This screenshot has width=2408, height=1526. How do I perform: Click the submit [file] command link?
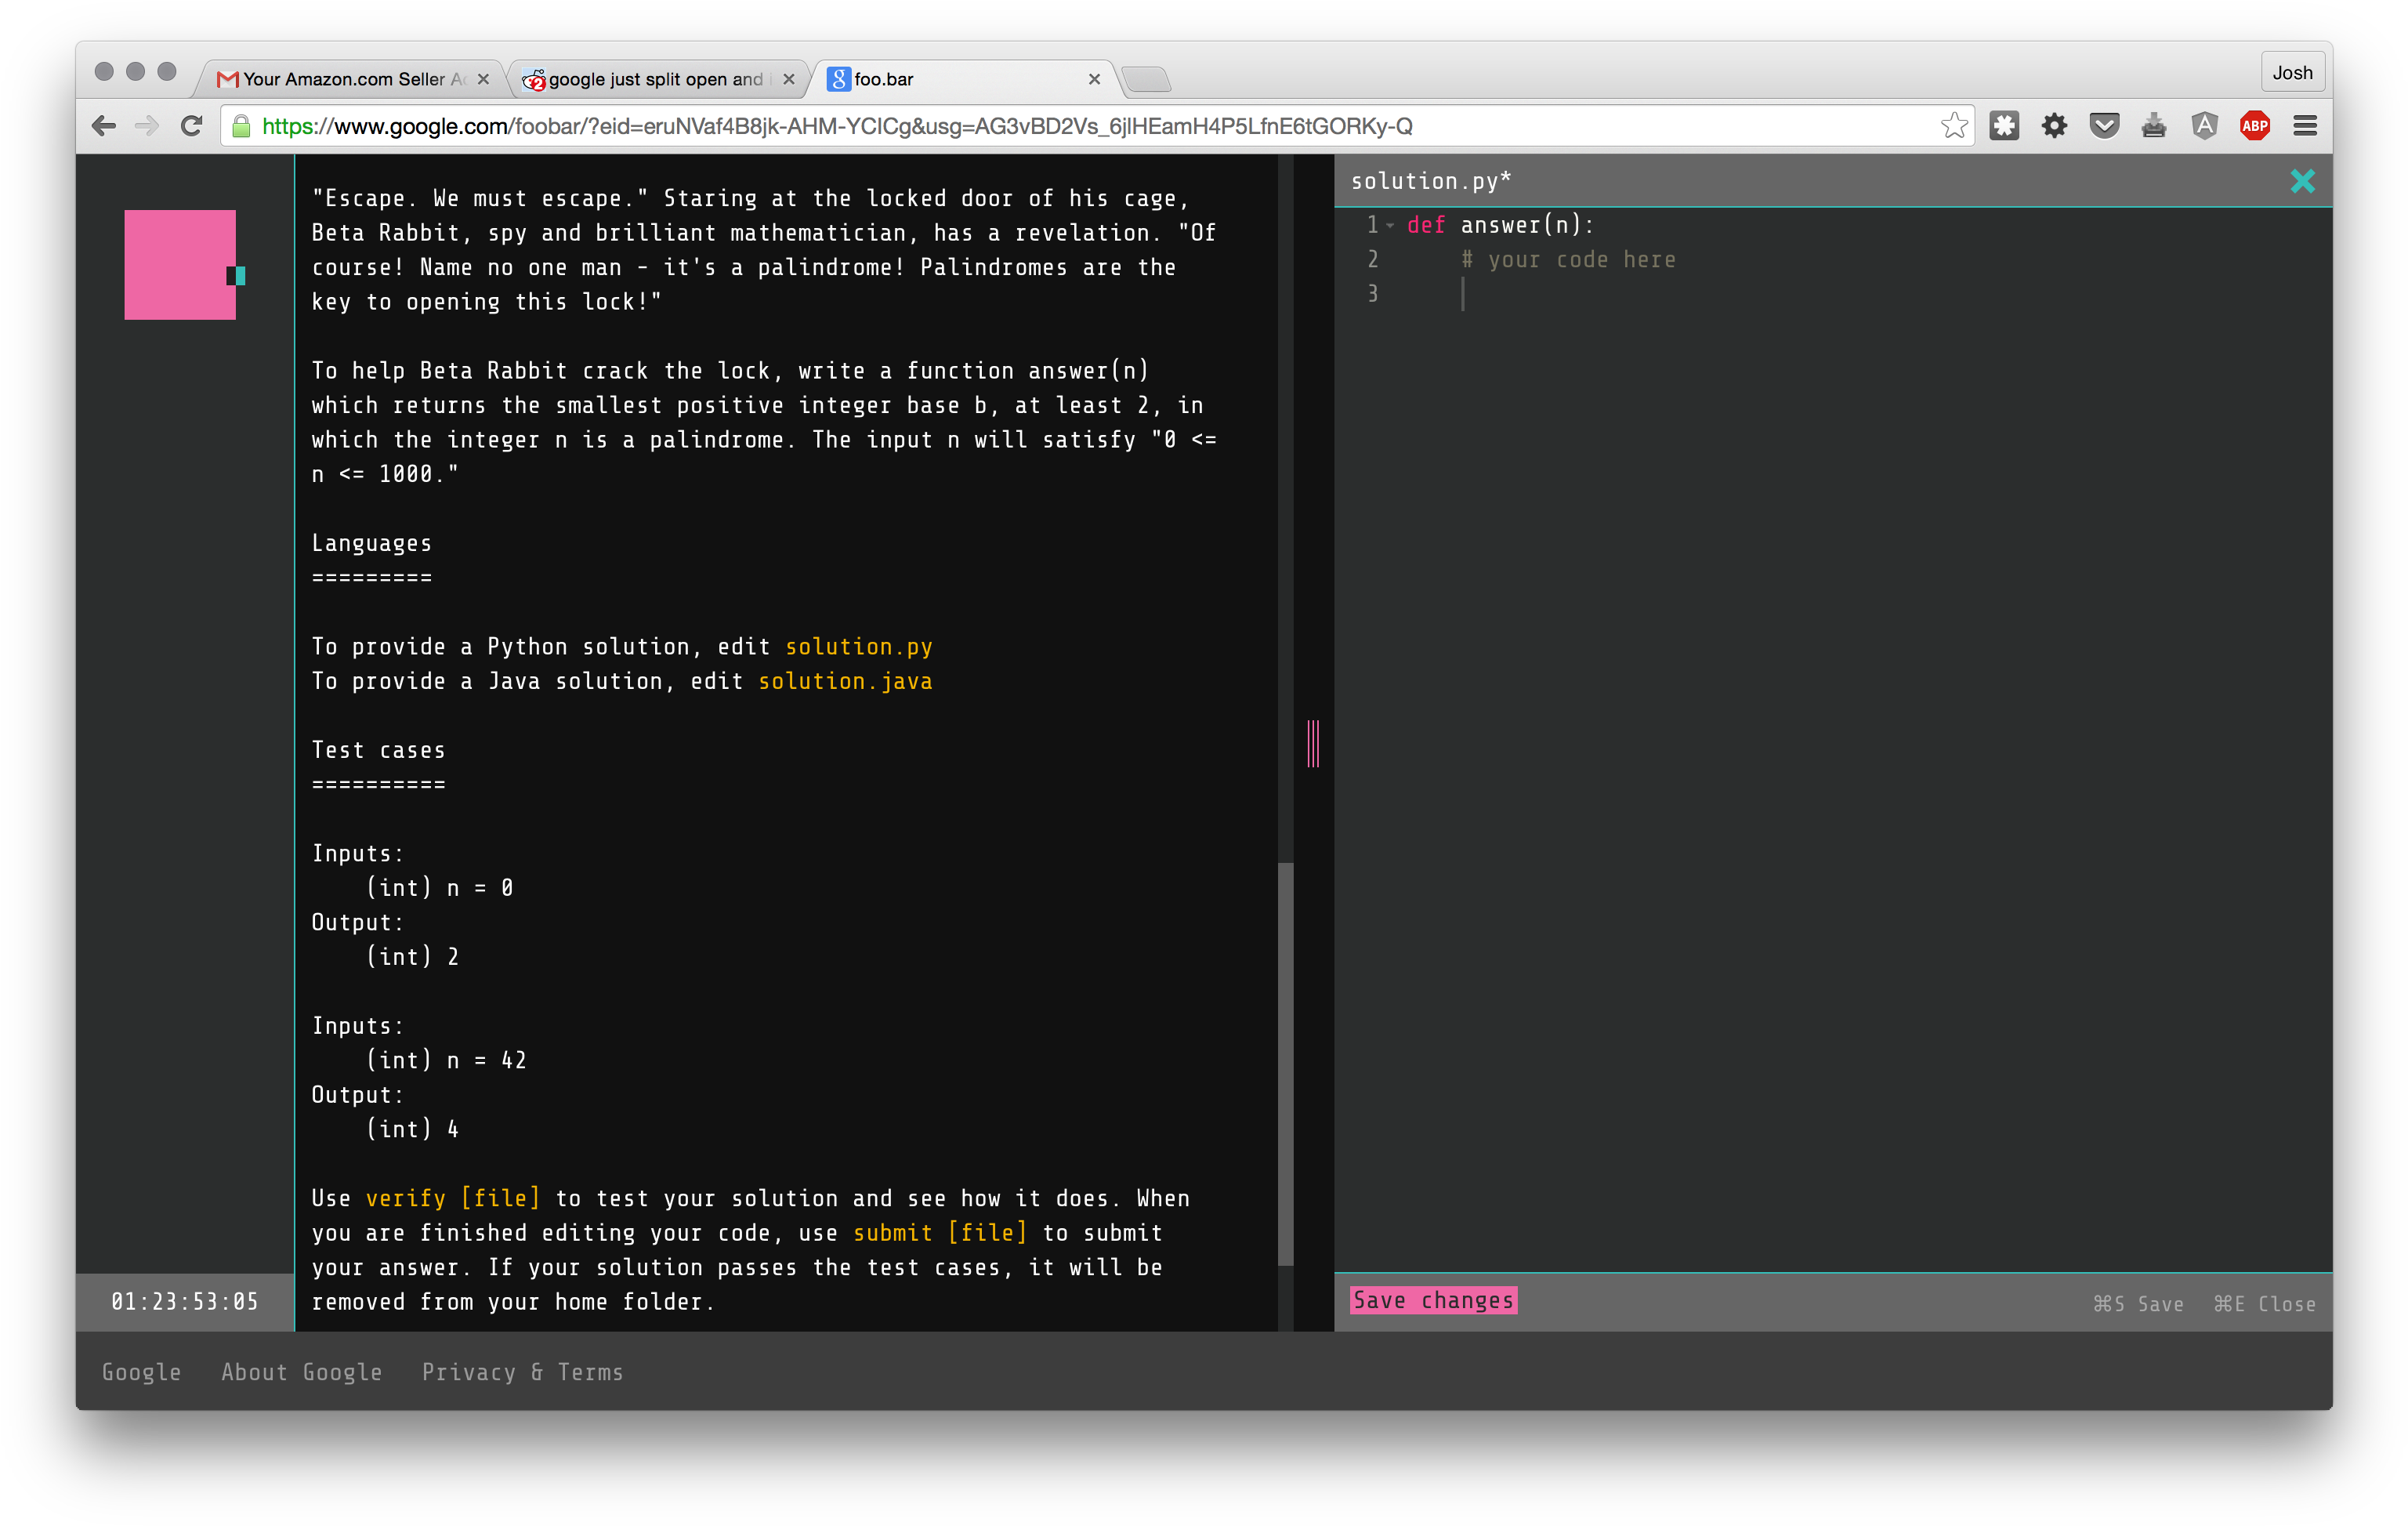pos(940,1232)
